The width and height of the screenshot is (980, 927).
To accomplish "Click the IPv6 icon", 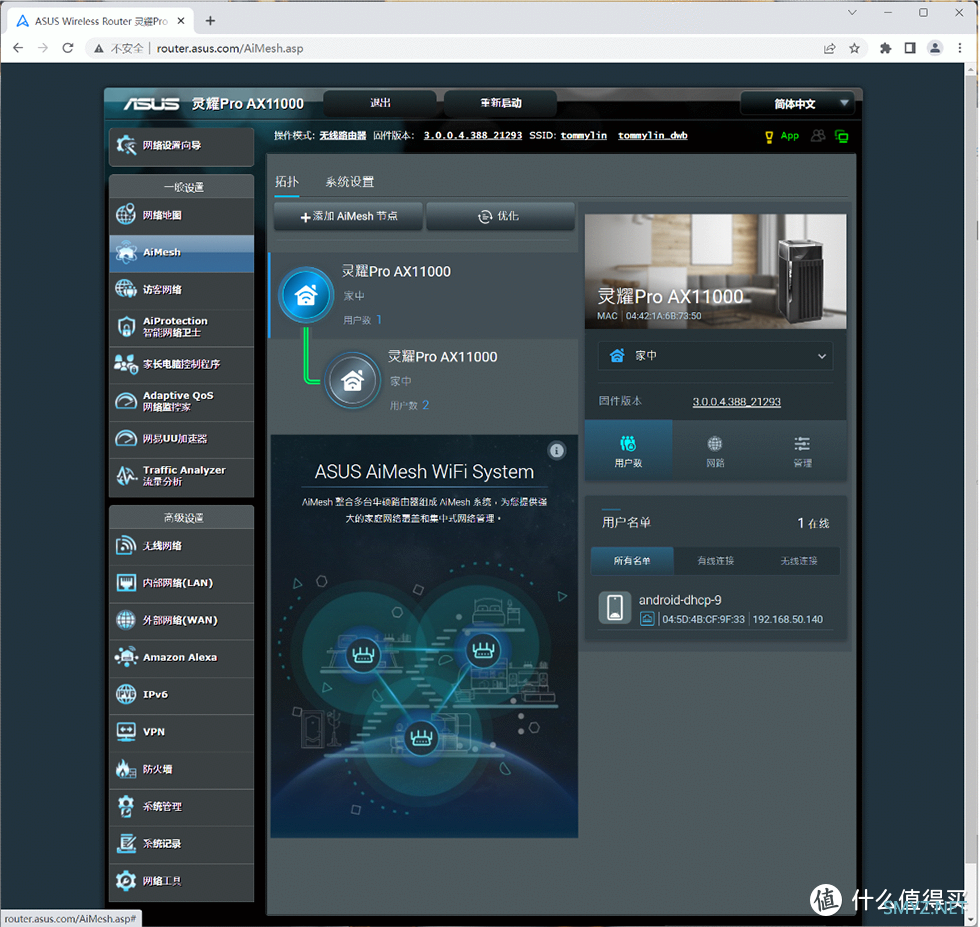I will pos(126,694).
